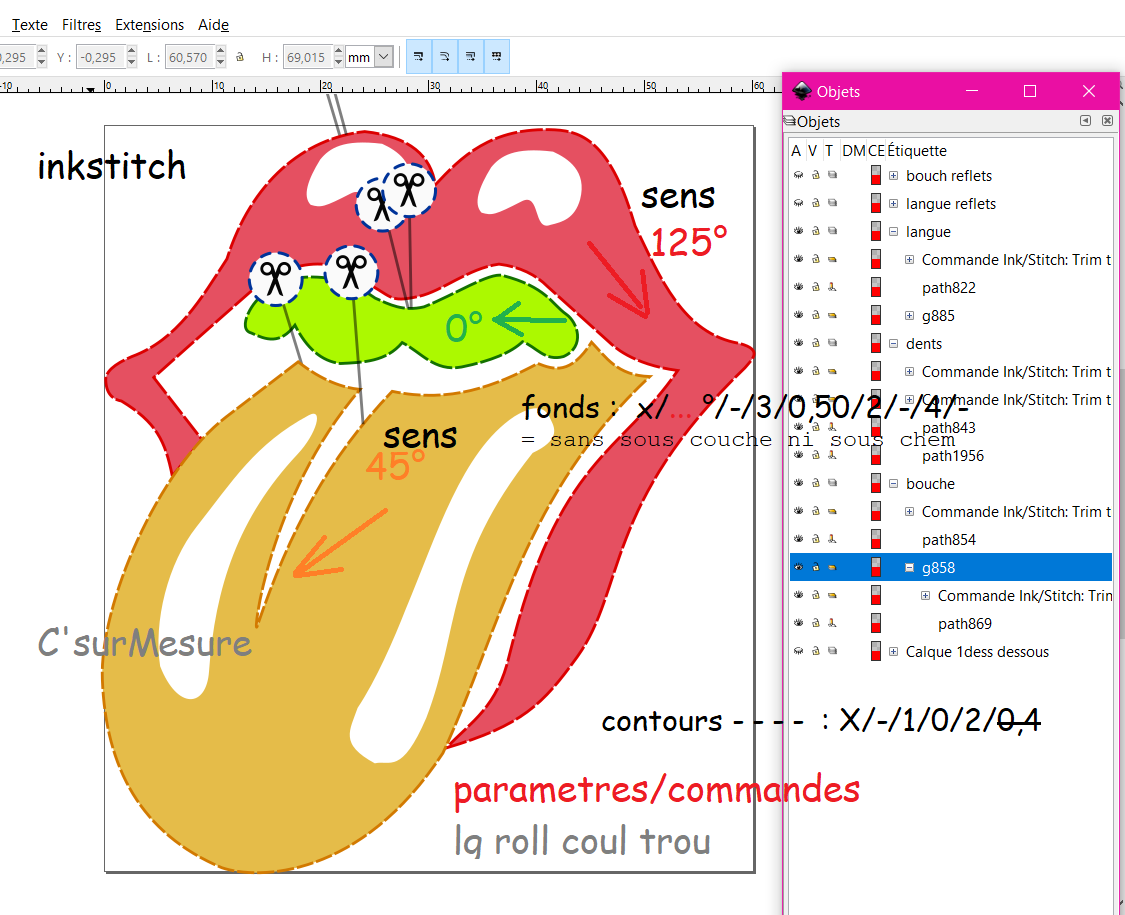Screen dimensions: 1125x915
Task: Show the Calque 1dess dessous layer
Action: click(x=798, y=651)
